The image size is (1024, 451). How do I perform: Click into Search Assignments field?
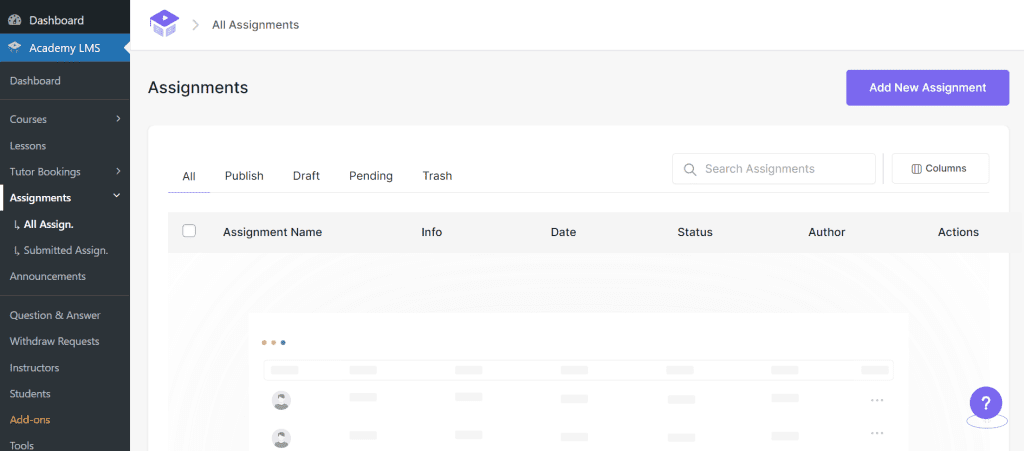[x=774, y=169]
